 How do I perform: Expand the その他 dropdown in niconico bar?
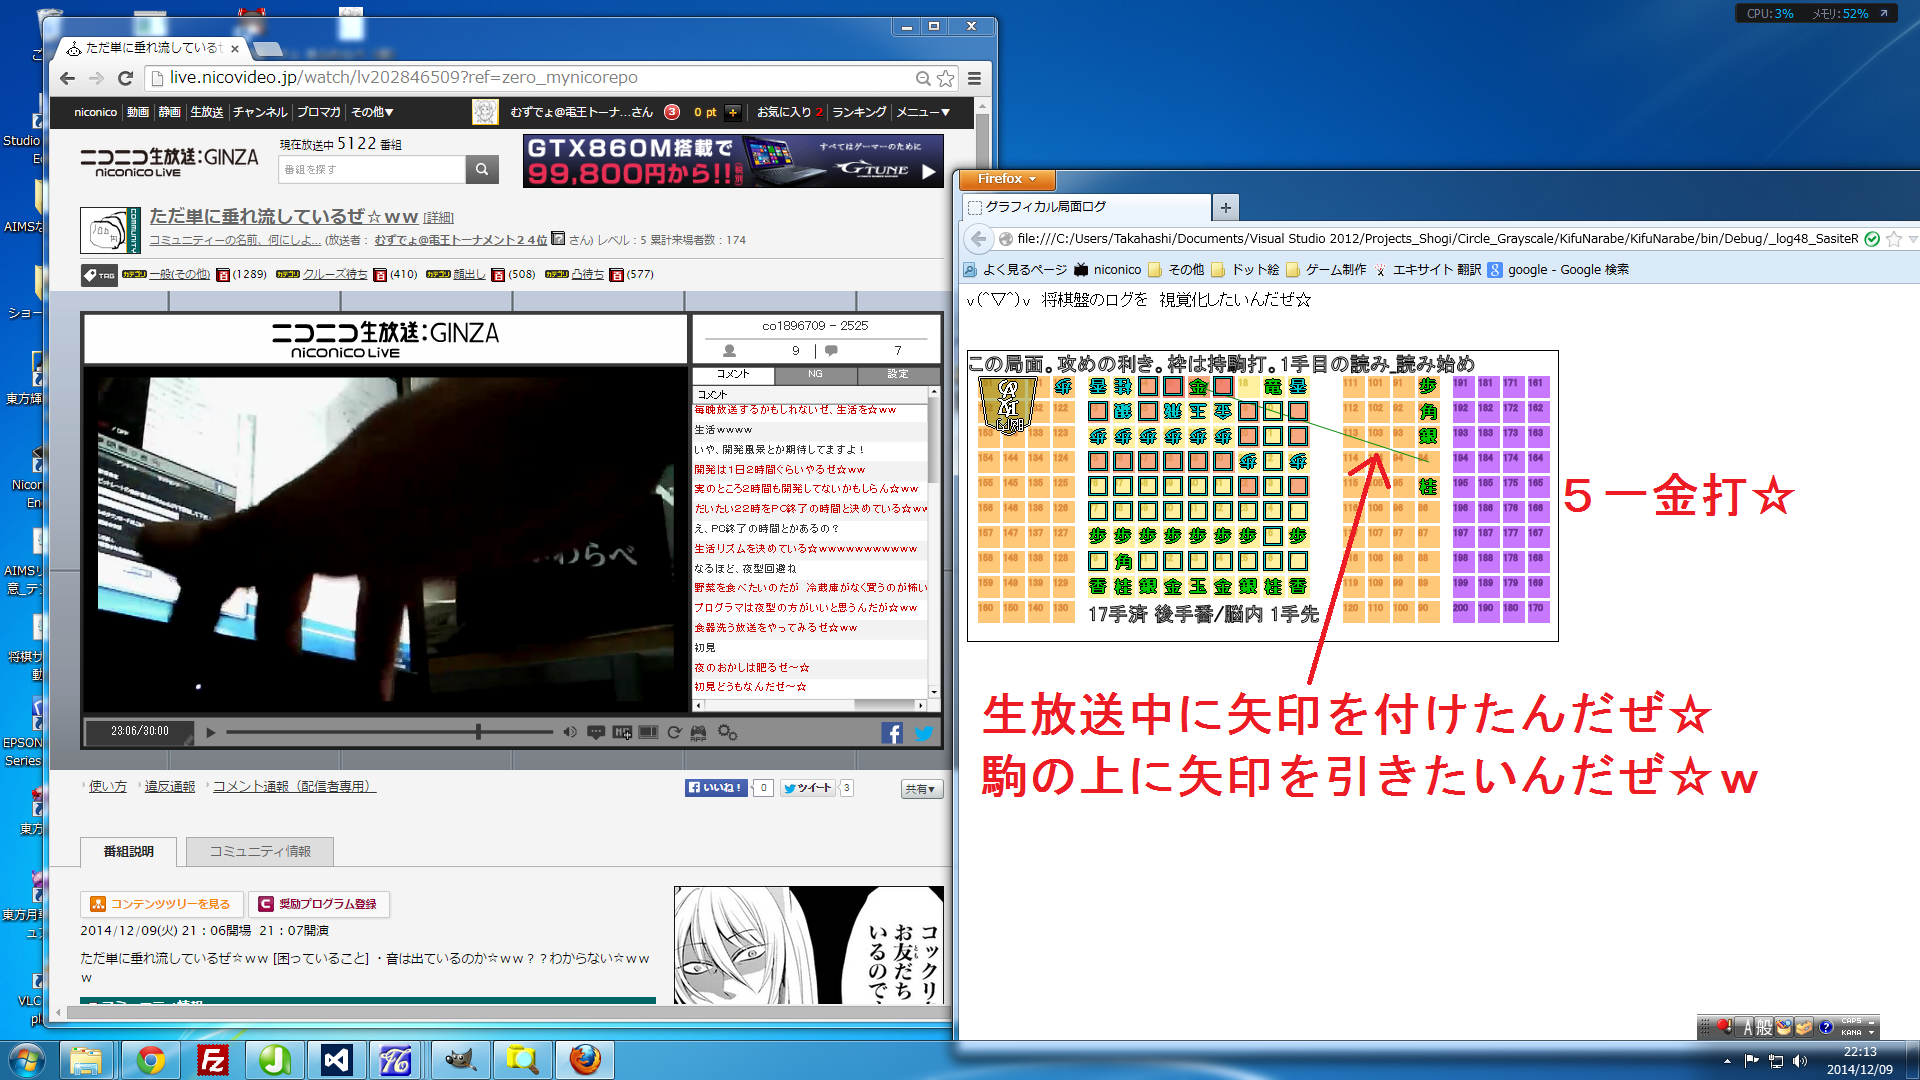tap(372, 112)
